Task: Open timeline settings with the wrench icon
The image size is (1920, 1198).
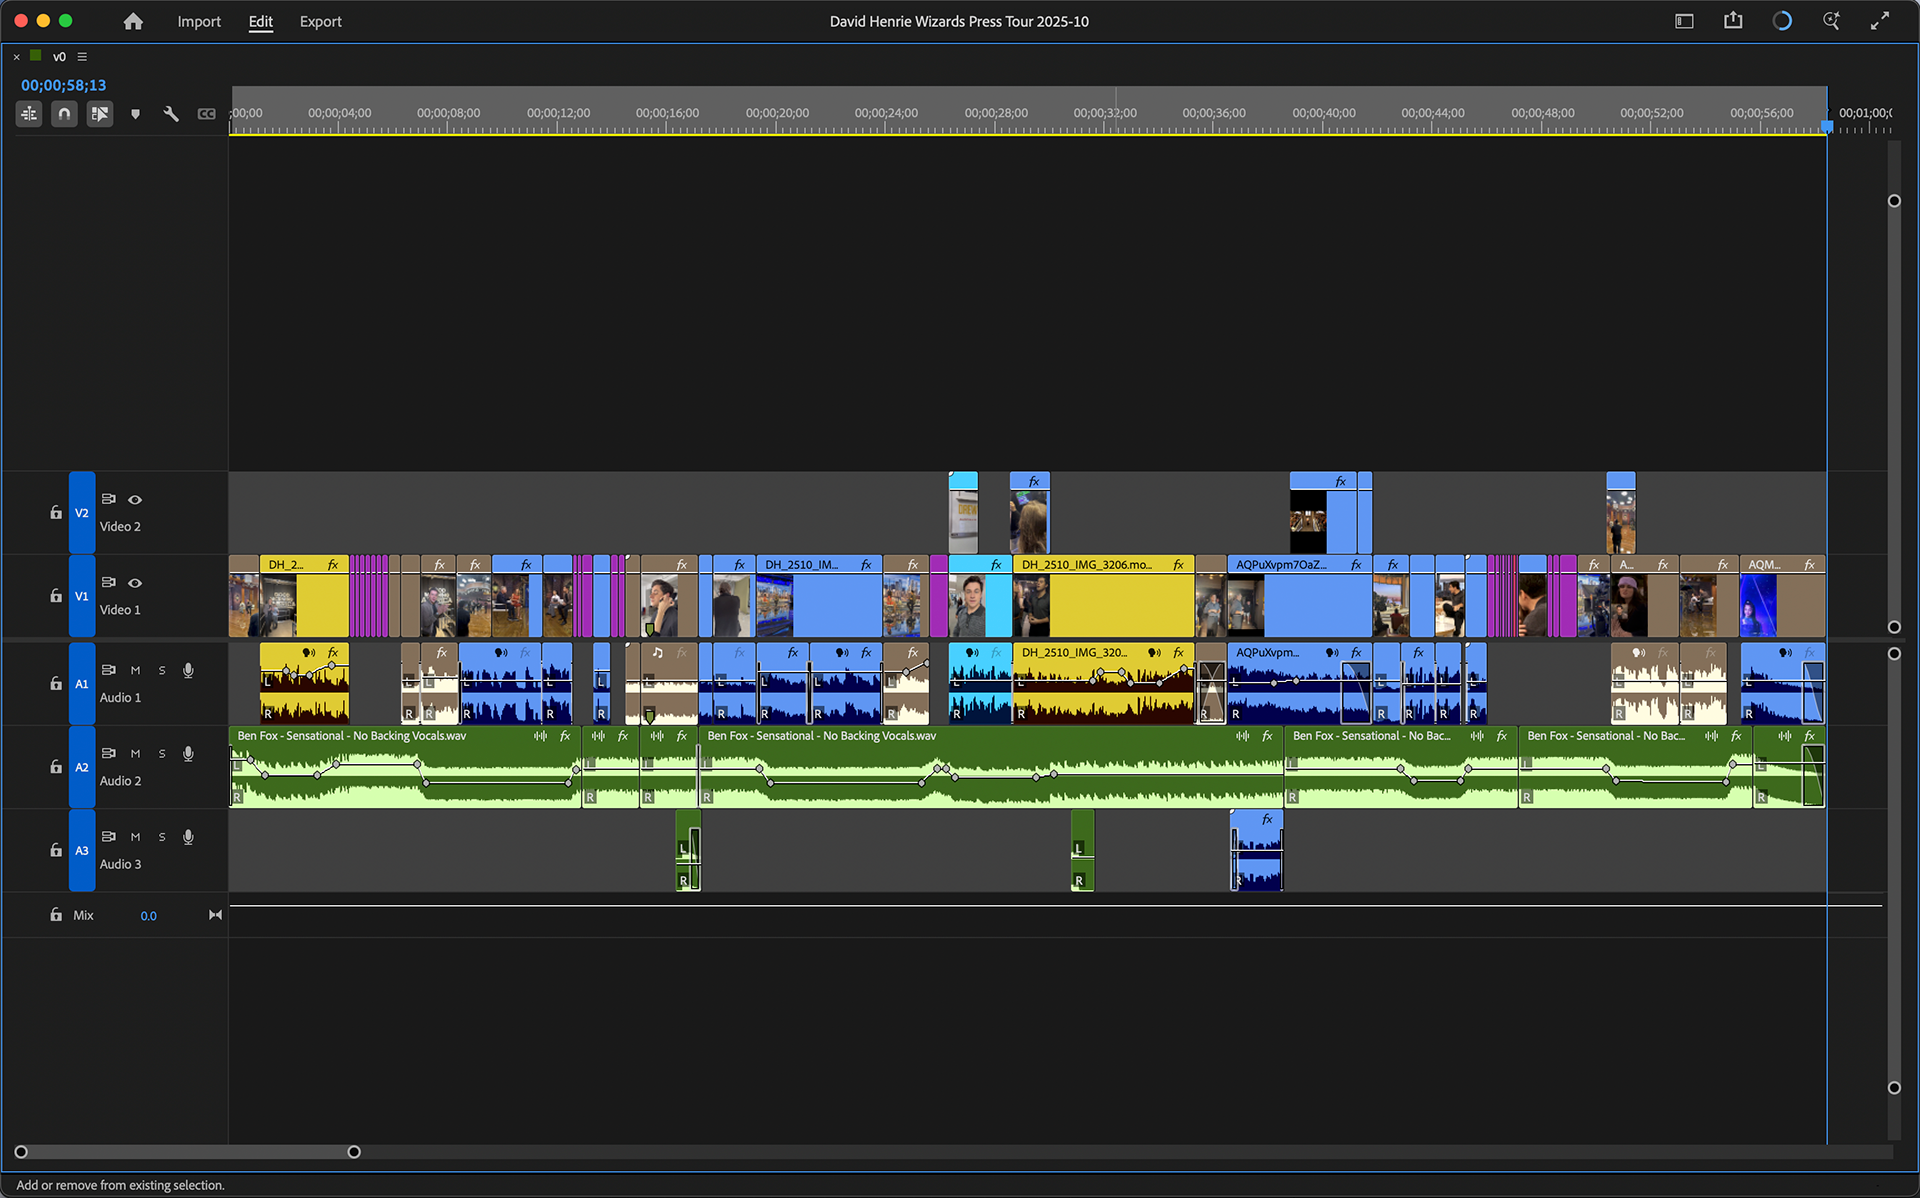Action: pos(171,113)
